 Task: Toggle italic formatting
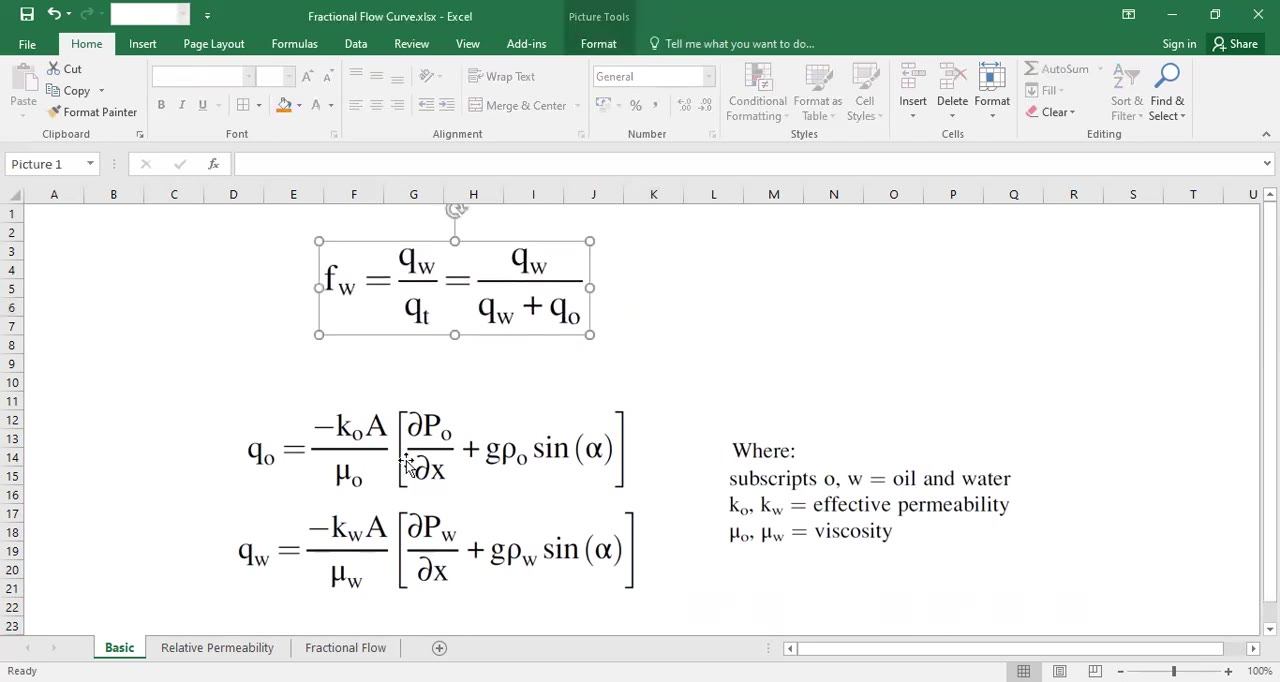click(181, 104)
